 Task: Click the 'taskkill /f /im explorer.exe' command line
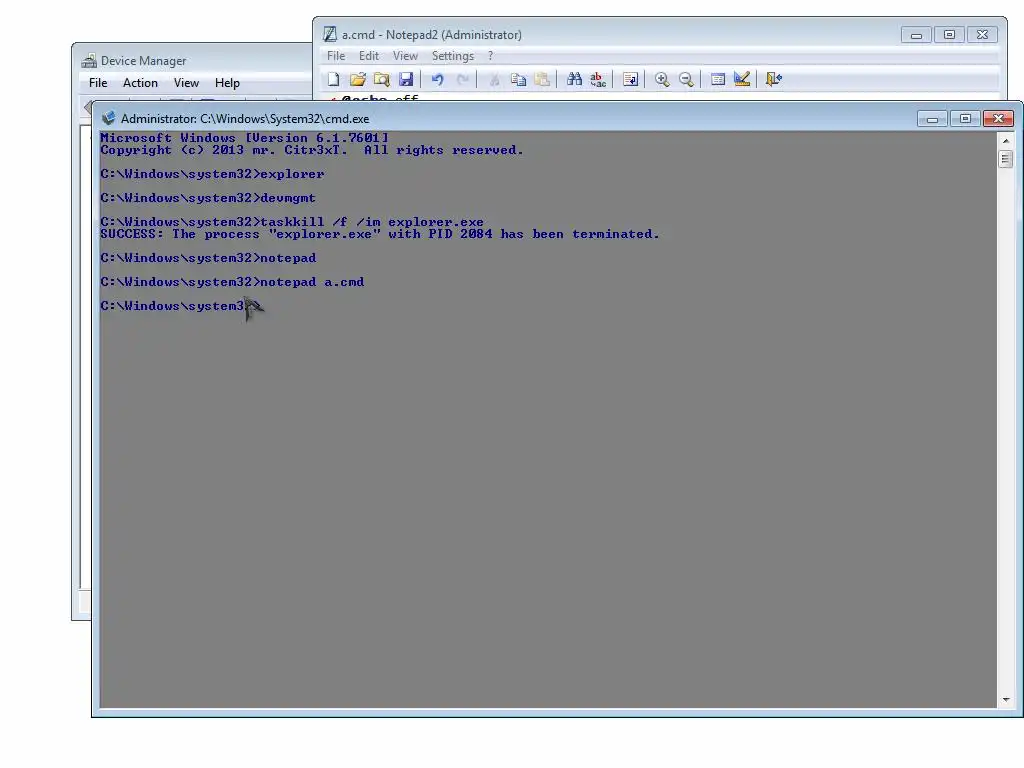pos(292,222)
